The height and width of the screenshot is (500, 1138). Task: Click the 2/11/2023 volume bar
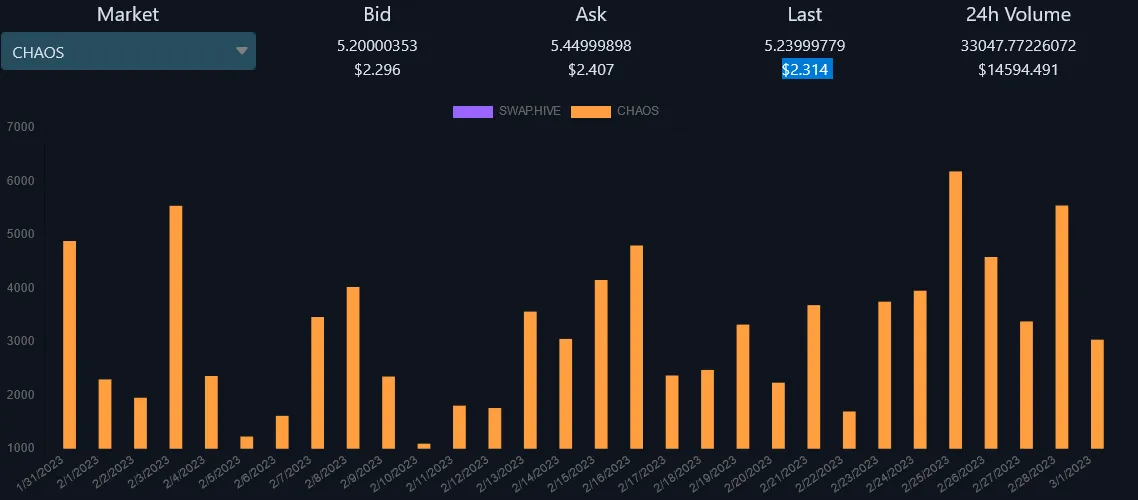[x=459, y=427]
